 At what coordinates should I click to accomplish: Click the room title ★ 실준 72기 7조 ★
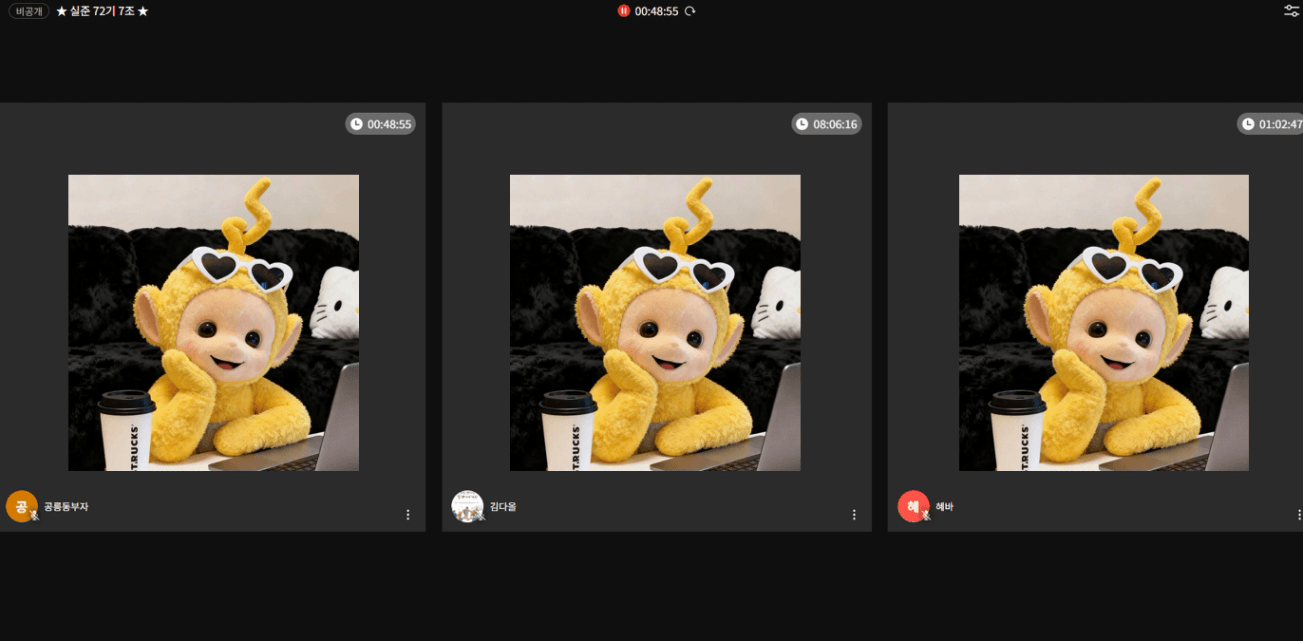[x=103, y=11]
